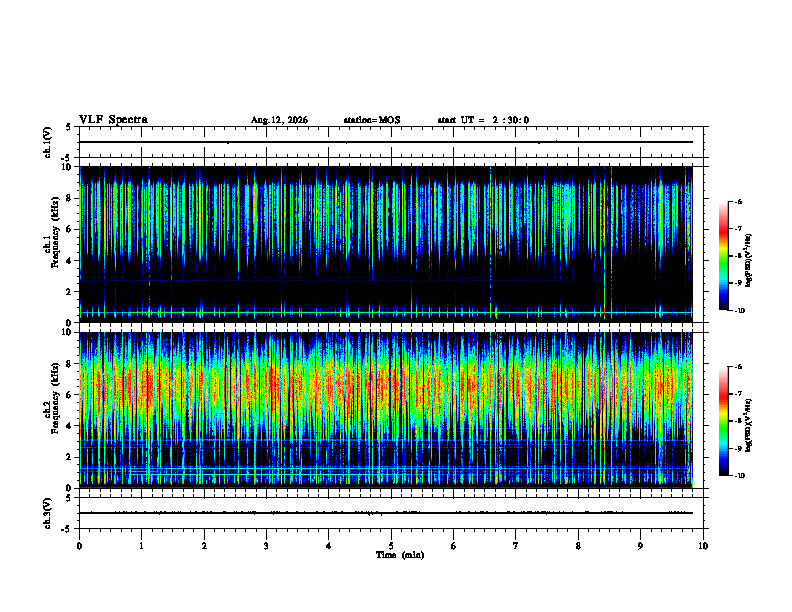The height and width of the screenshot is (612, 792).
Task: Click time-axis tick label "9"
Action: (x=640, y=546)
